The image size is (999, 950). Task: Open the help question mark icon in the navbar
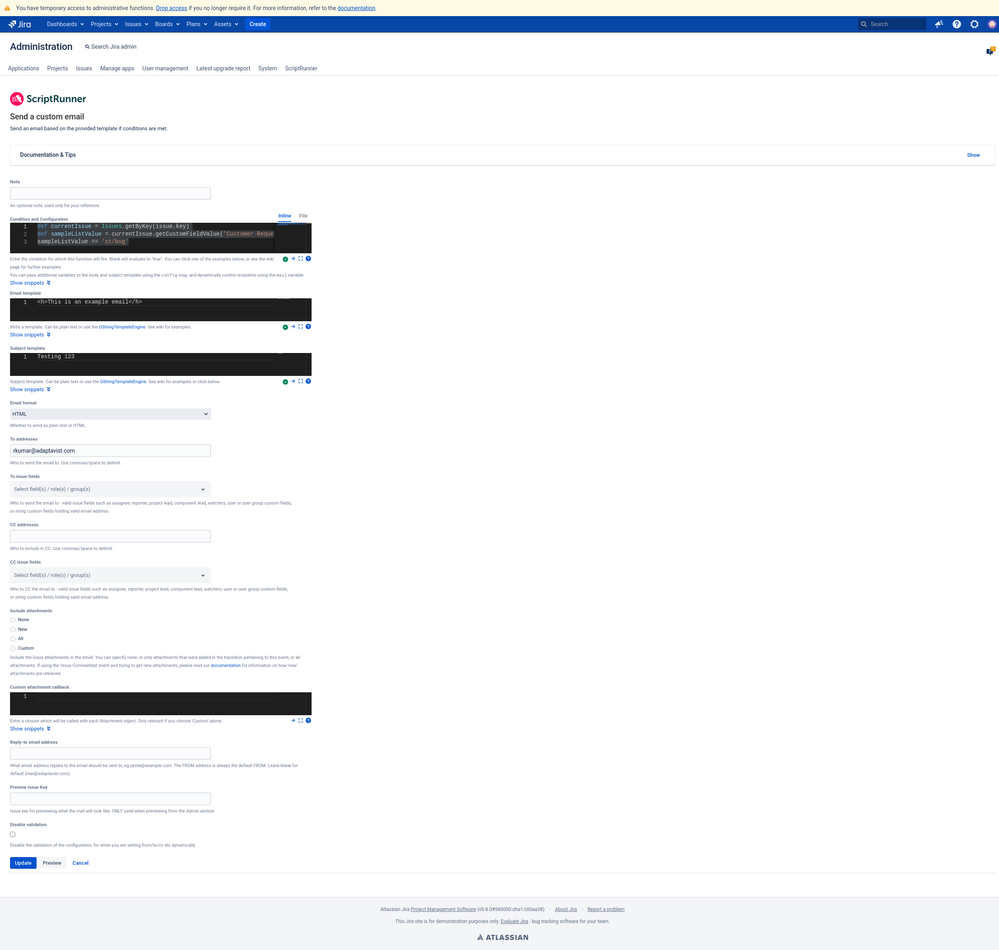[x=957, y=24]
